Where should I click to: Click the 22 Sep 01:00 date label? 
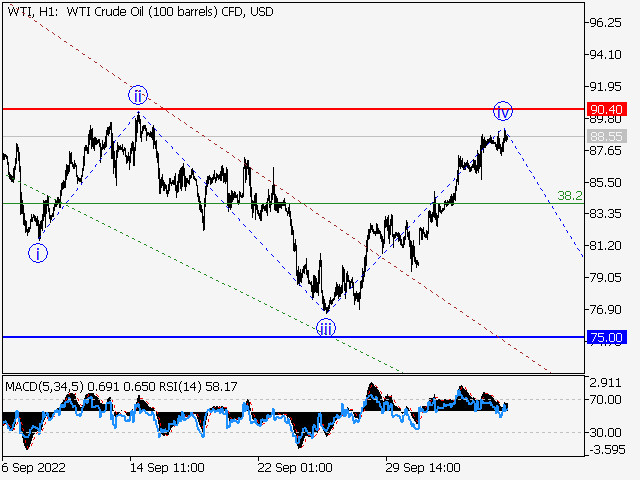295,467
